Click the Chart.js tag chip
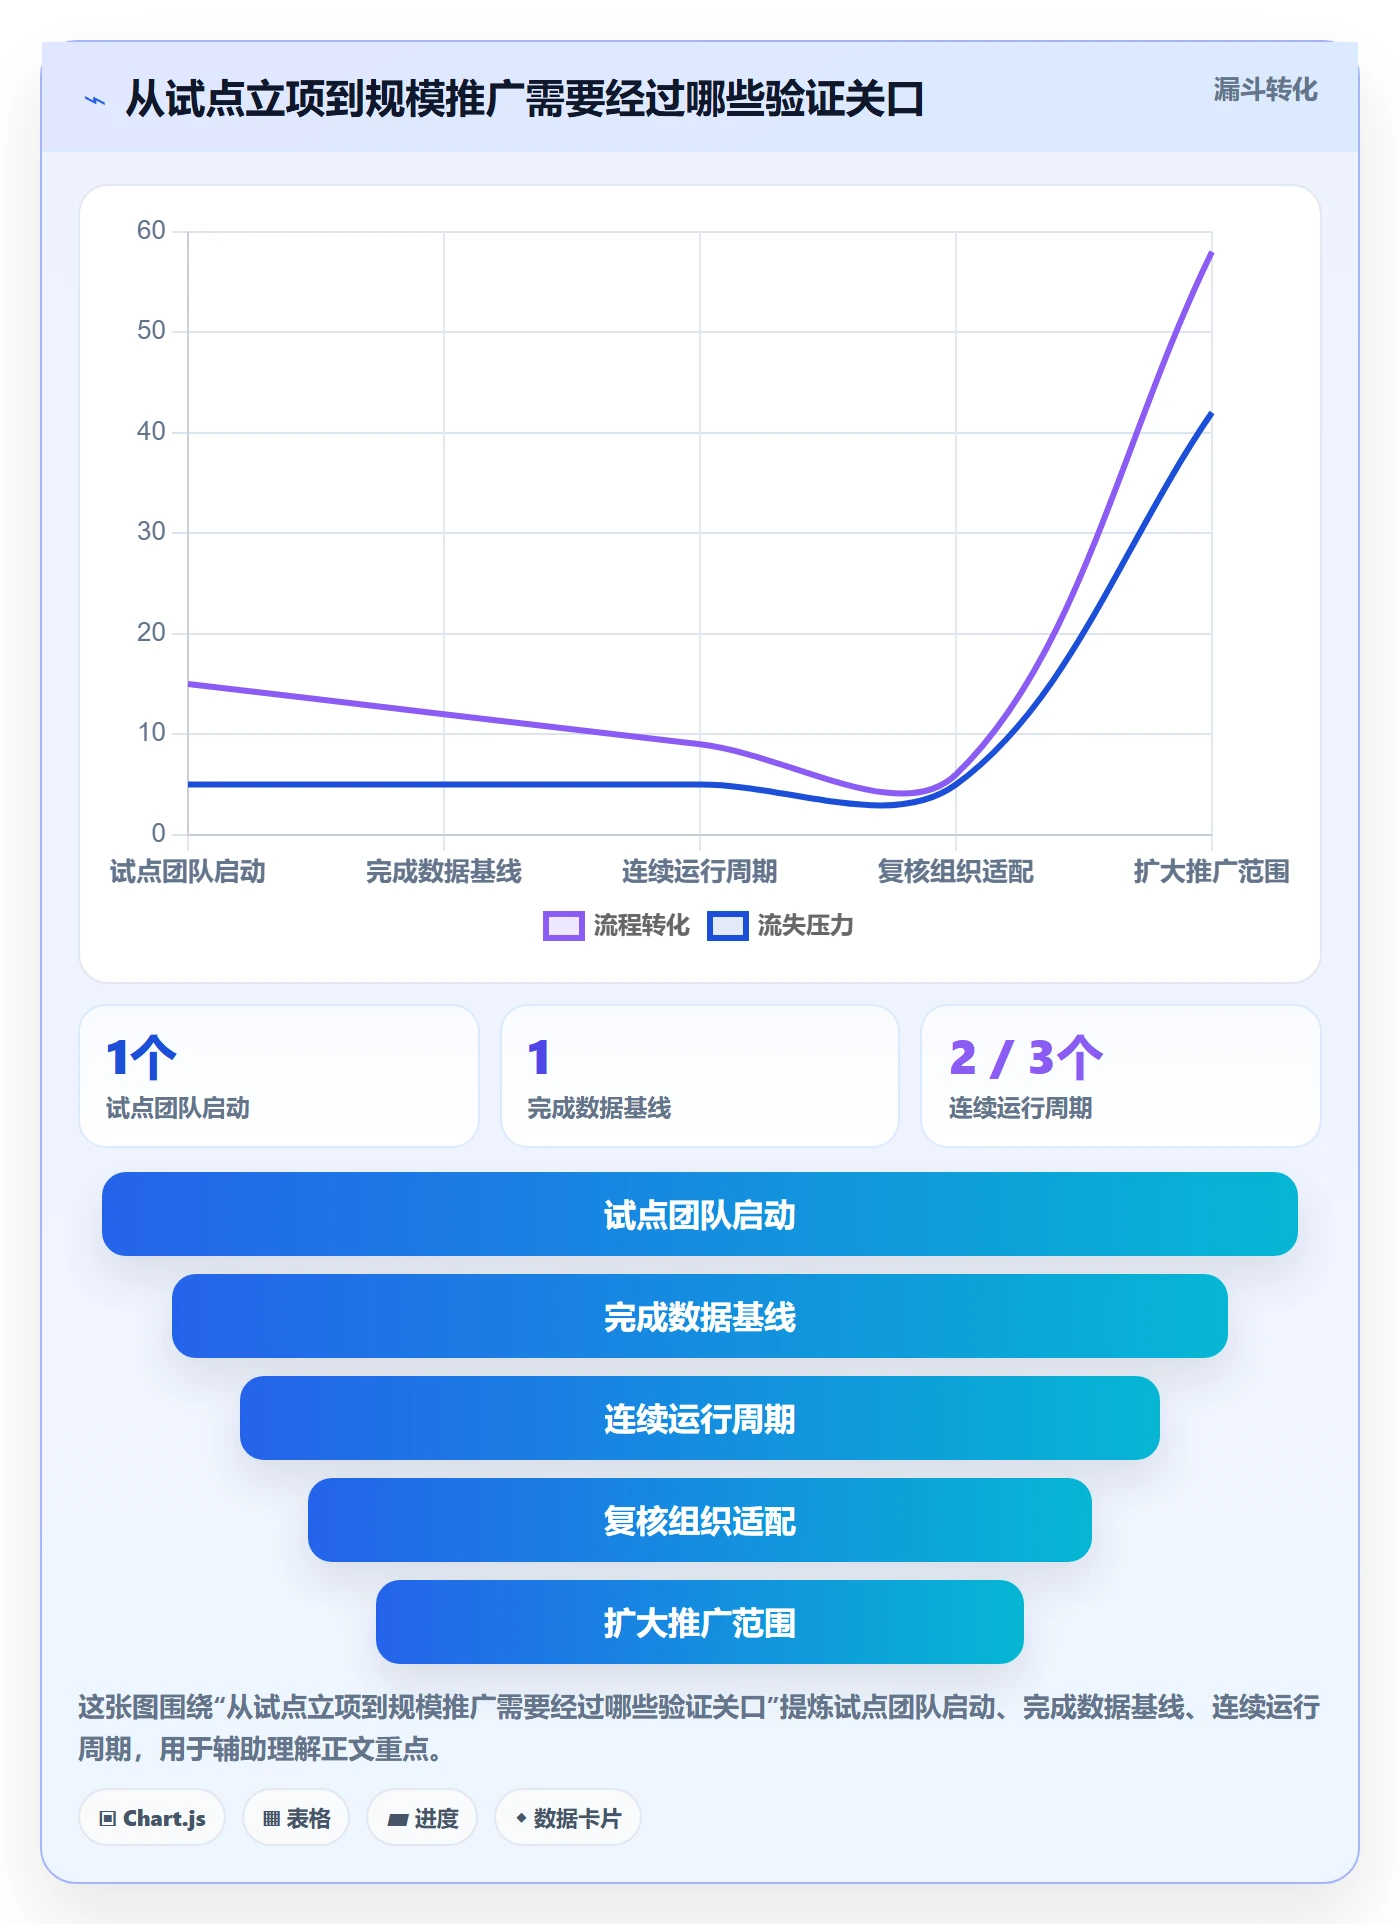This screenshot has width=1400, height=1924. tap(152, 1817)
